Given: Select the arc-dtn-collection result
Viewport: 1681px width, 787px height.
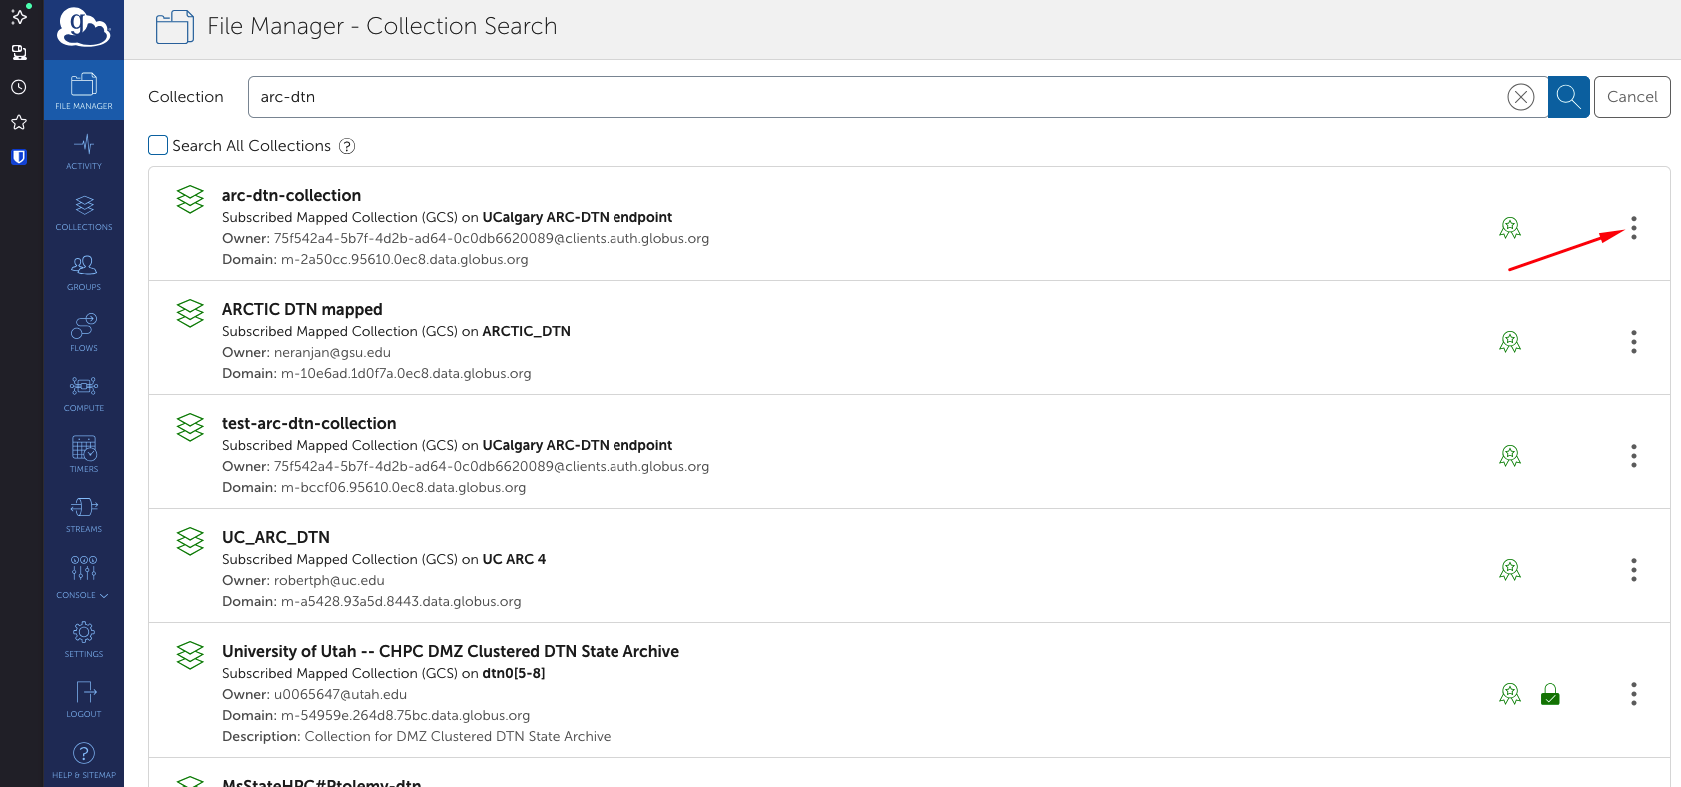Looking at the screenshot, I should (291, 195).
